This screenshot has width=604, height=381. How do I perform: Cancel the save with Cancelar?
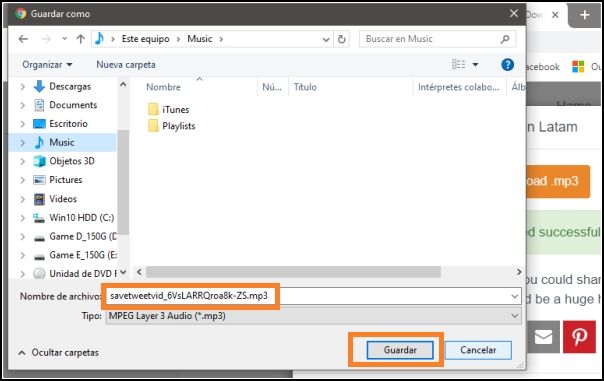478,350
